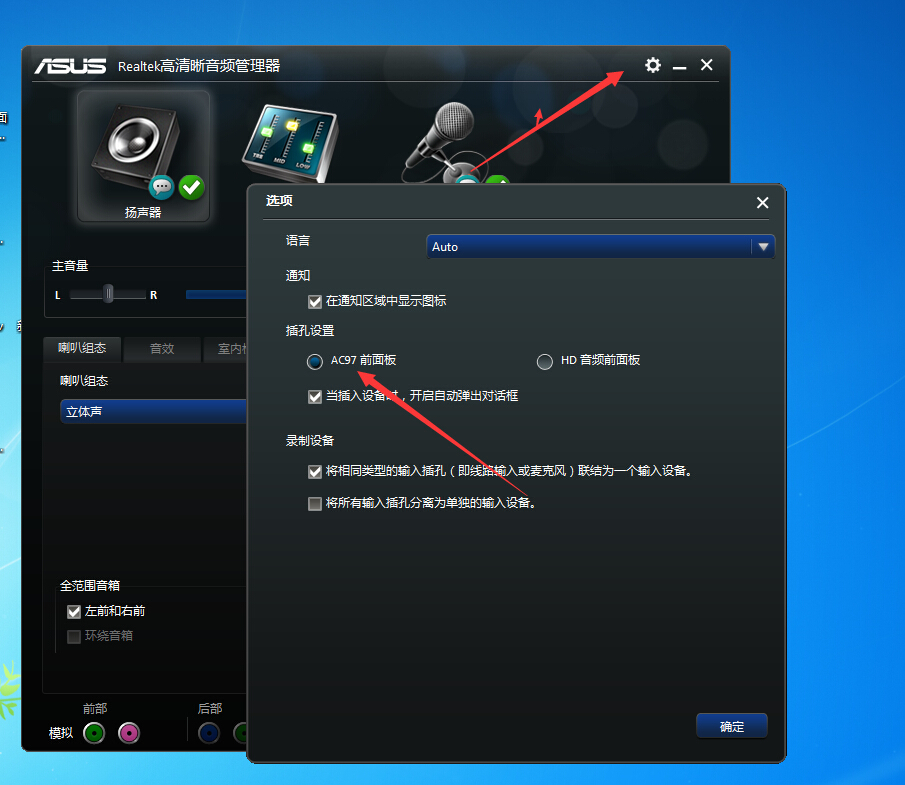The height and width of the screenshot is (785, 905).
Task: Enable 将所有输入插孔分离 checkbox
Action: tap(315, 504)
